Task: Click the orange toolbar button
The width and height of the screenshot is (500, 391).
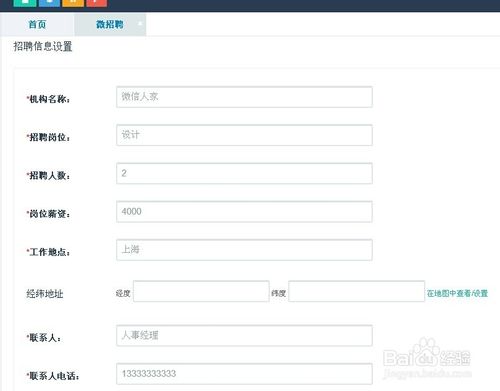Action: 73,3
